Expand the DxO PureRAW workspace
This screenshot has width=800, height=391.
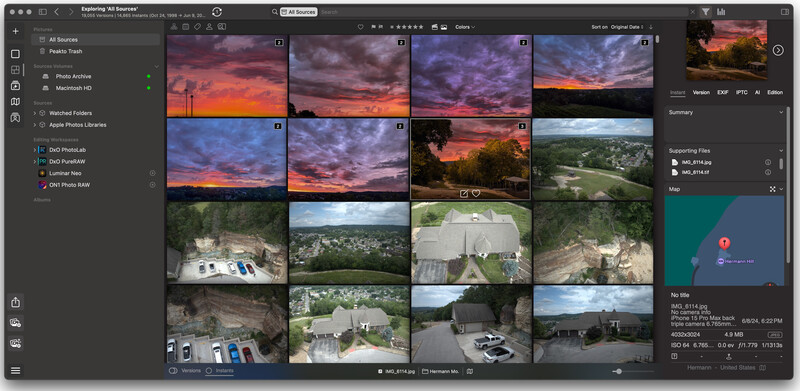click(x=35, y=161)
